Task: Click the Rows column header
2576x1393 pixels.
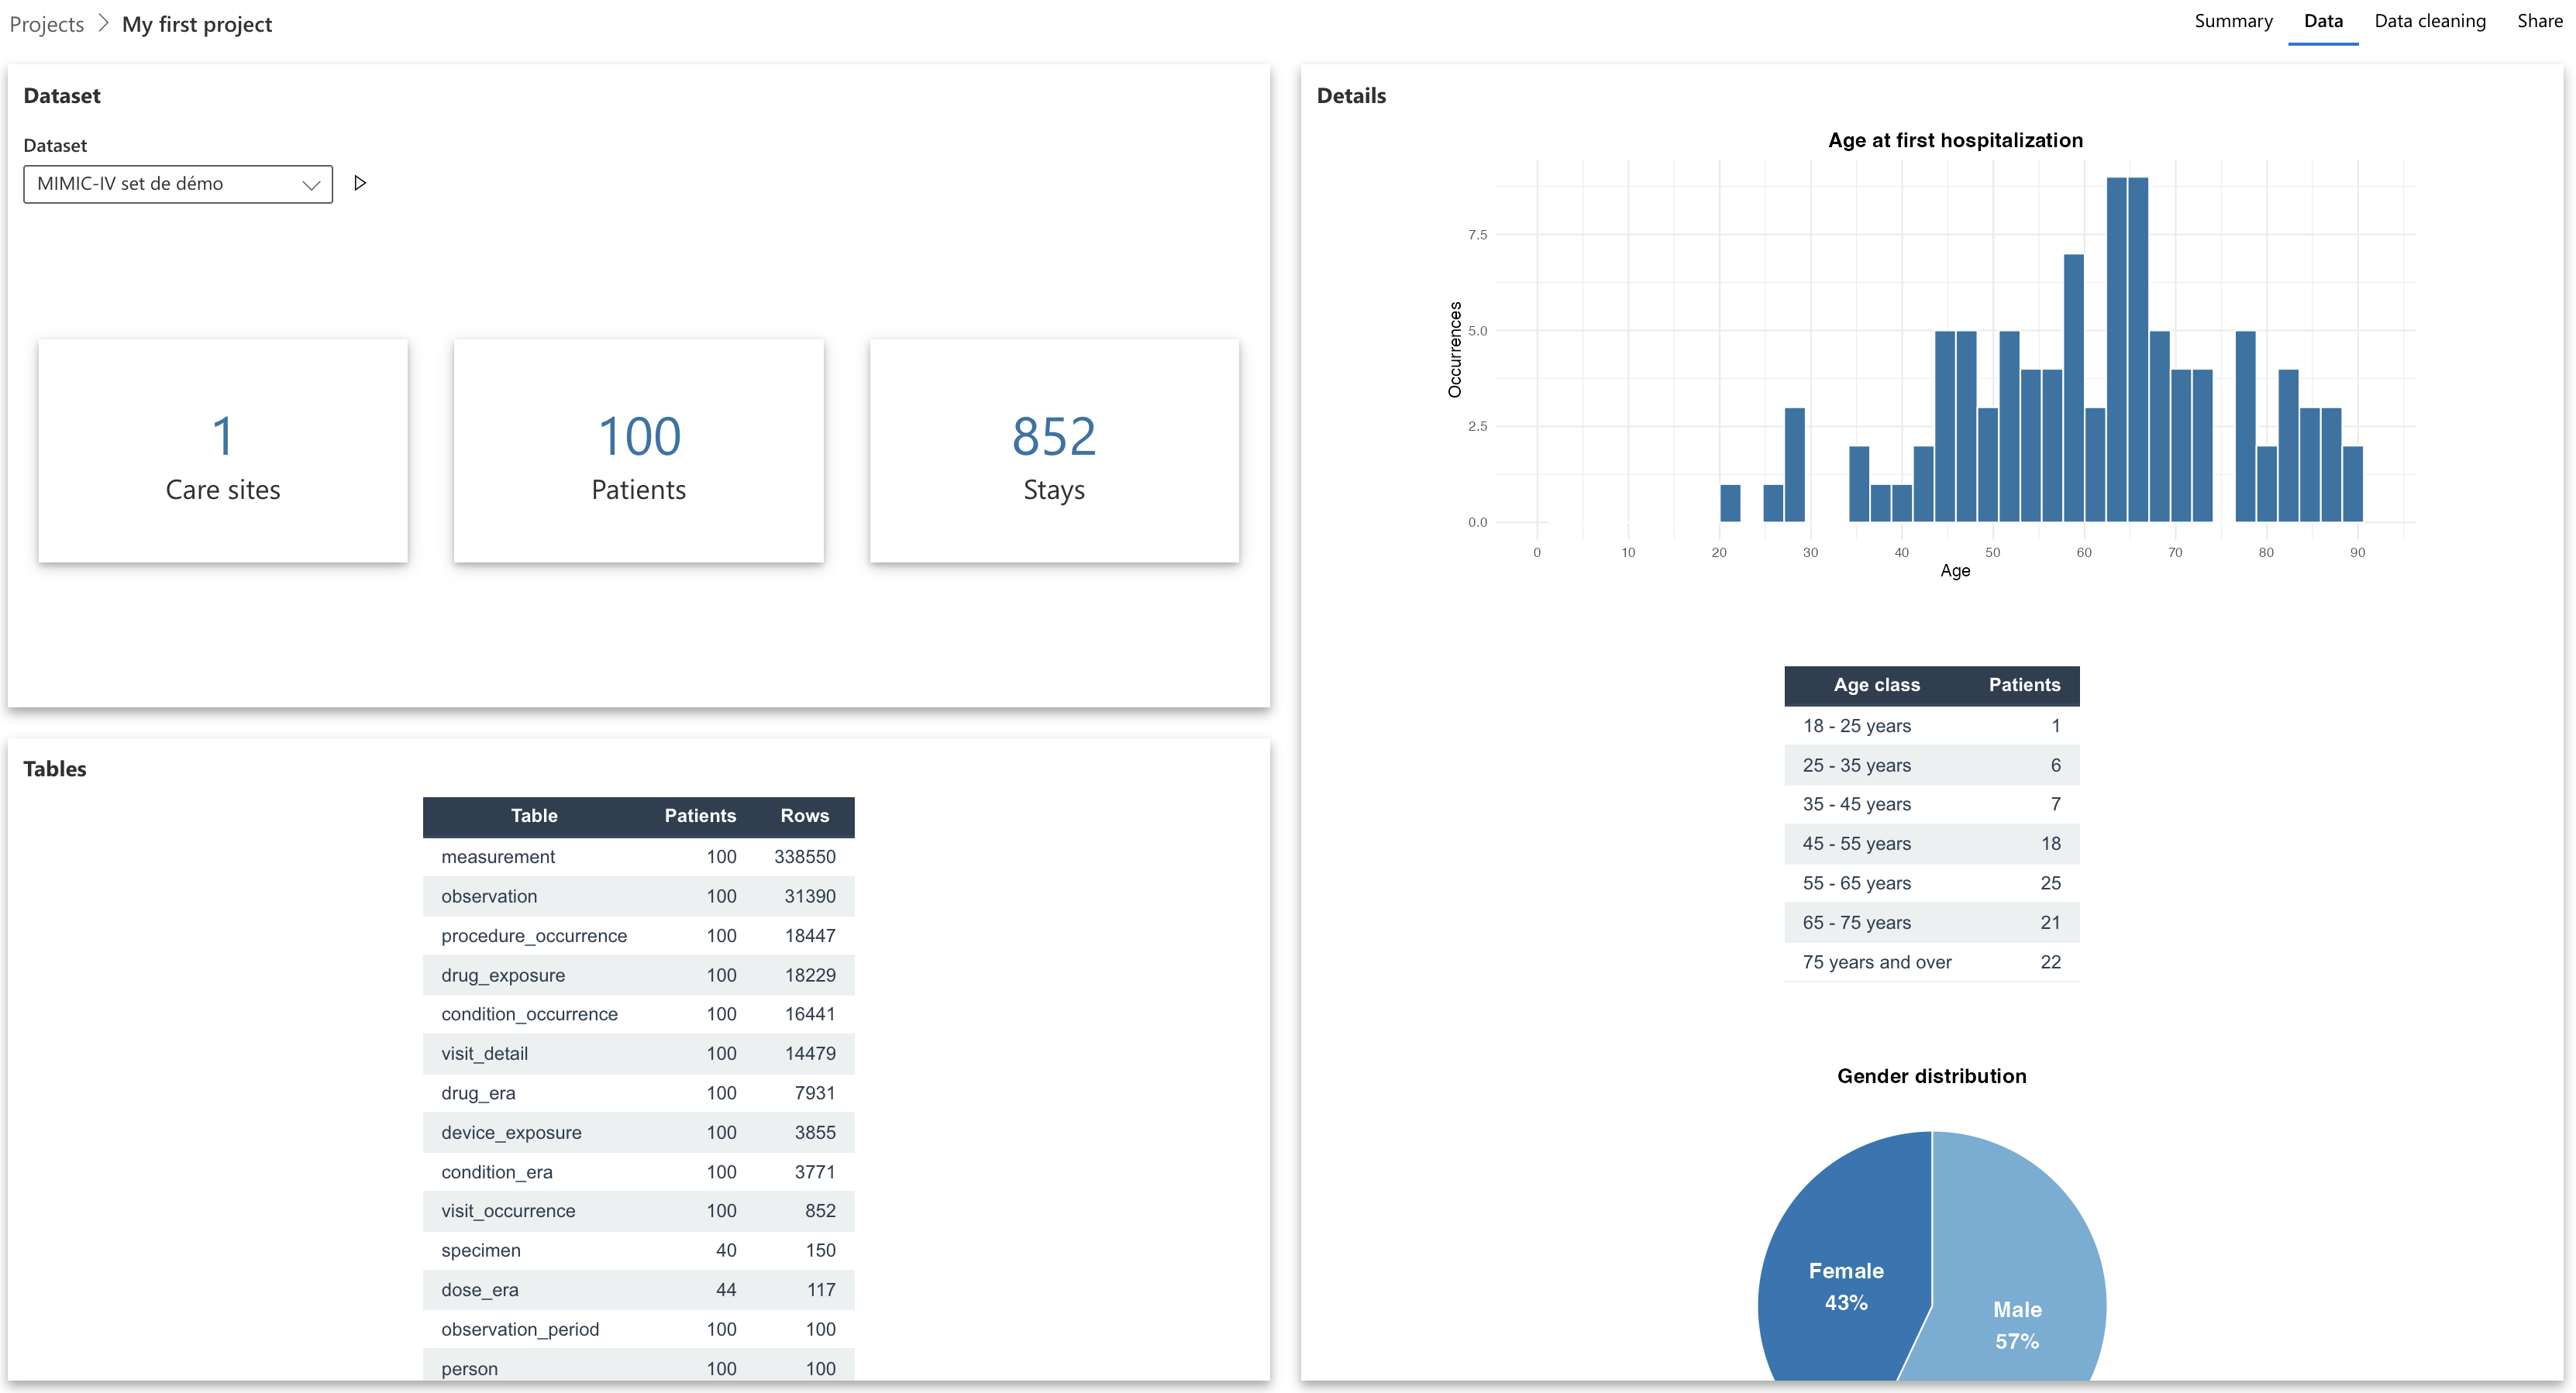Action: [x=805, y=816]
